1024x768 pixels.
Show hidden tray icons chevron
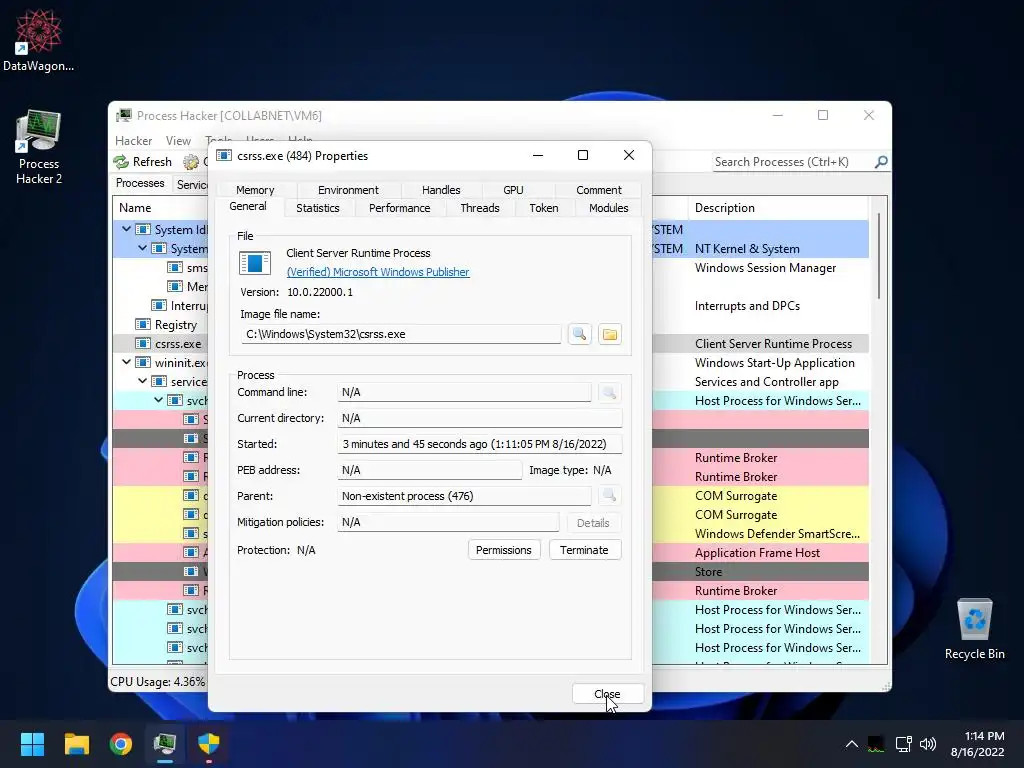pos(852,744)
